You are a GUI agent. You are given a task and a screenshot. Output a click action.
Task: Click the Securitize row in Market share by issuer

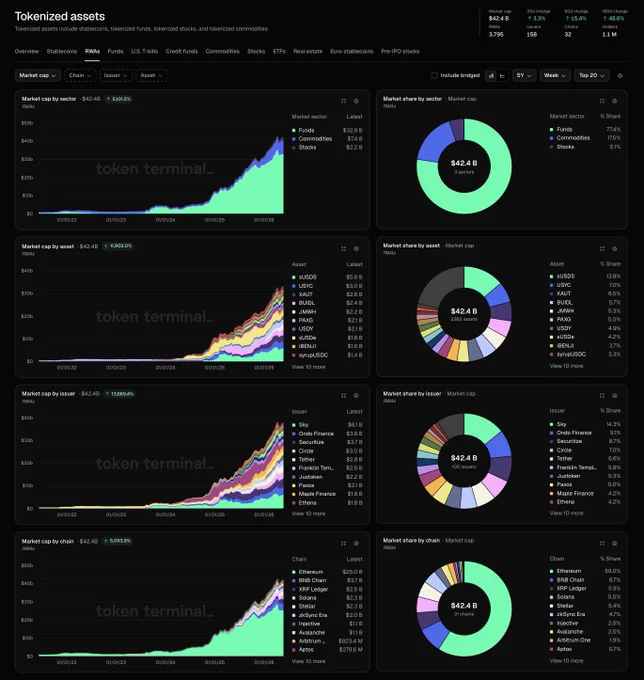coord(585,441)
